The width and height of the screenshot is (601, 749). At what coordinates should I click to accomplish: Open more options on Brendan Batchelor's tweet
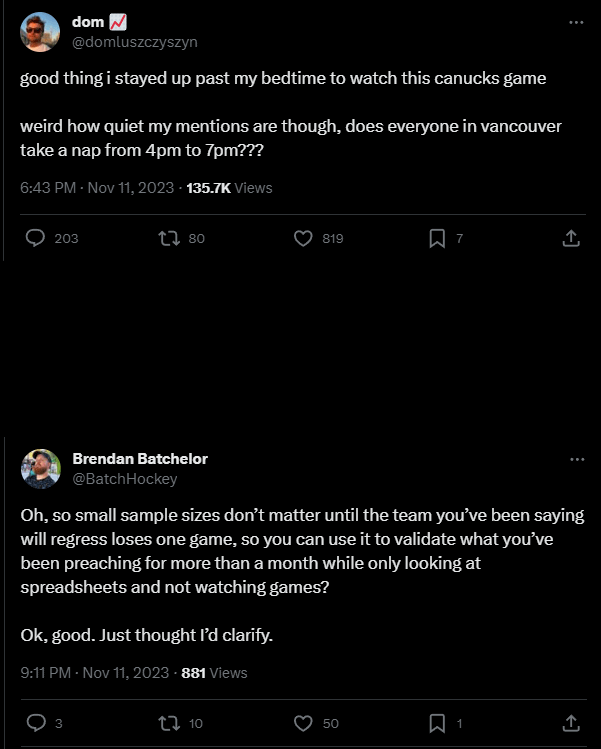click(x=576, y=459)
